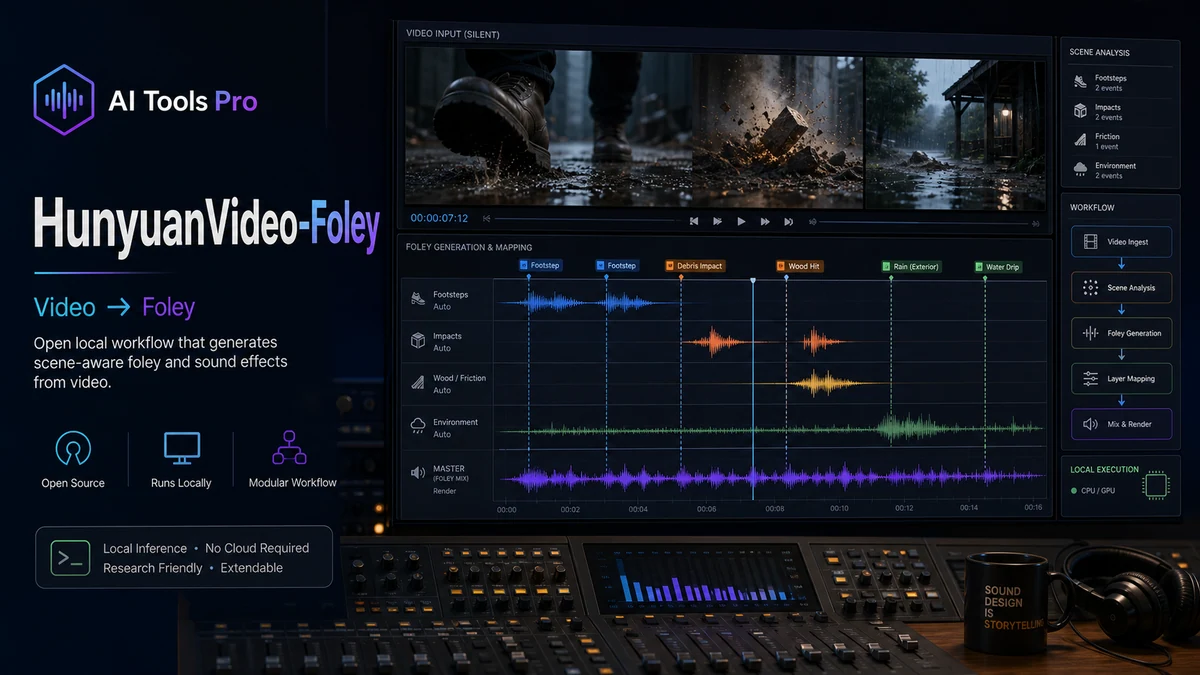Click the Impacts icon in Scene Analysis
Viewport: 1200px width, 675px height.
1080,111
